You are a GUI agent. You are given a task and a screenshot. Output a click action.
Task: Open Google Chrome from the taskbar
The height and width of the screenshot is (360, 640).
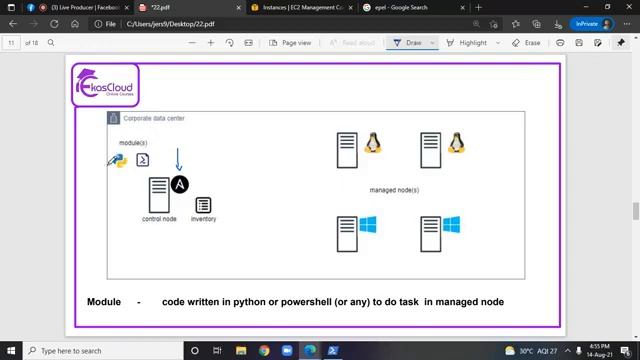coord(264,351)
